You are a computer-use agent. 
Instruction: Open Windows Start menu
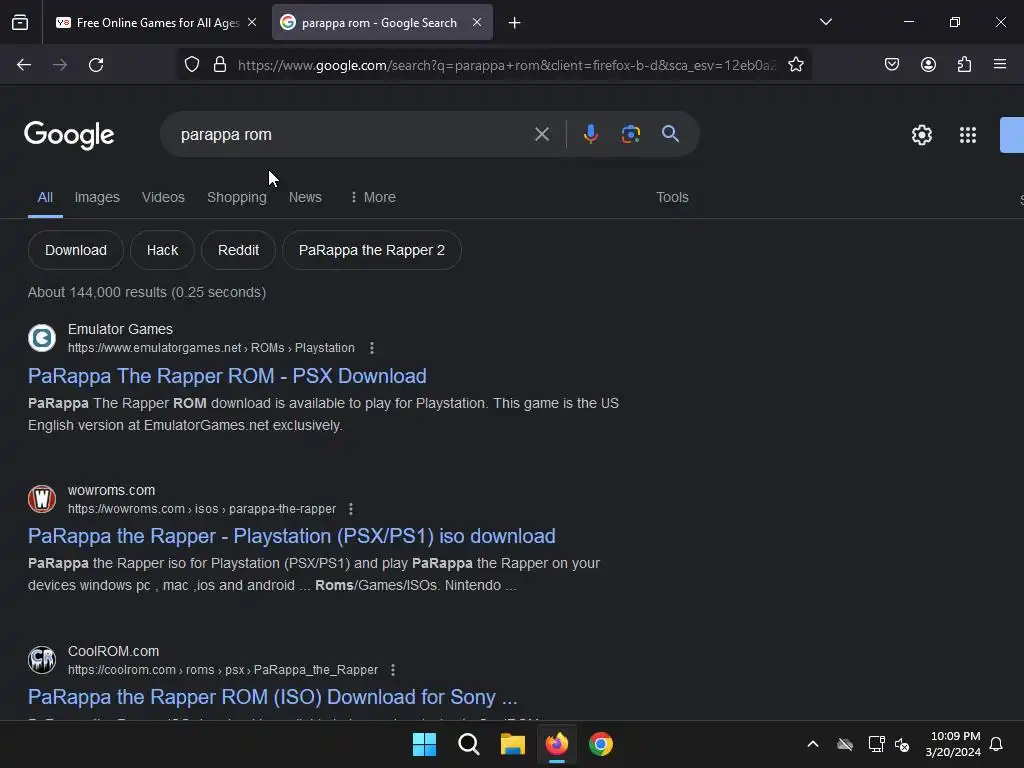click(424, 744)
